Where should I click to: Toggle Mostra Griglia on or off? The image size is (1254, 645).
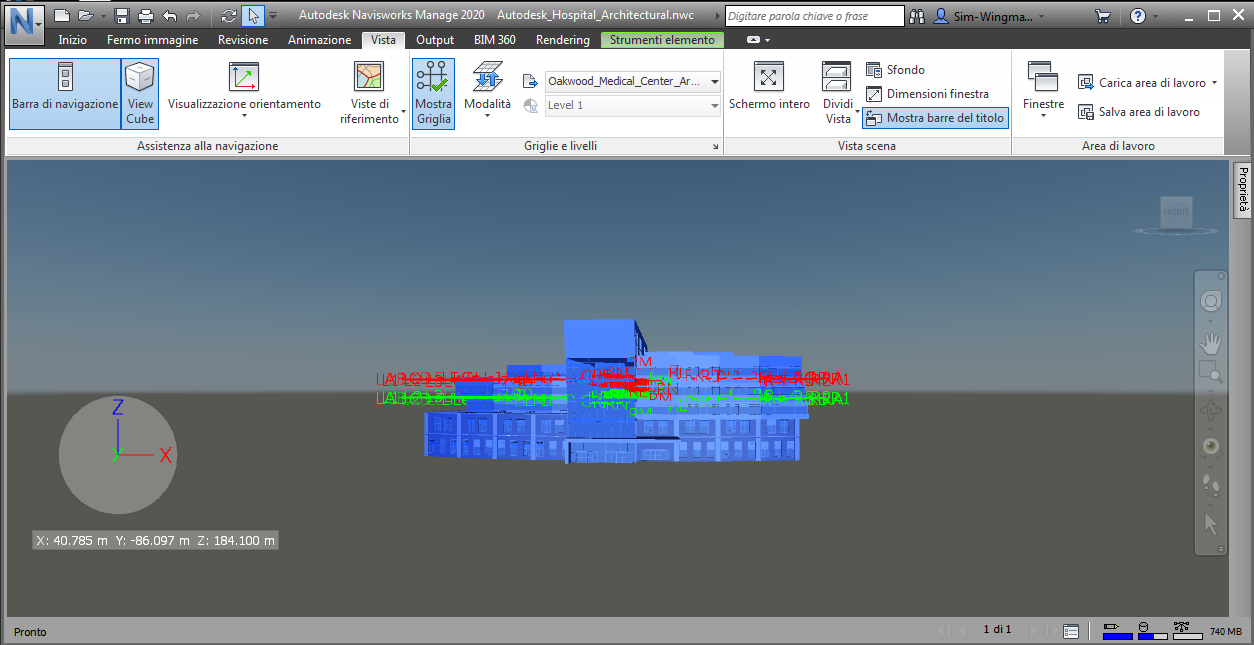433,93
